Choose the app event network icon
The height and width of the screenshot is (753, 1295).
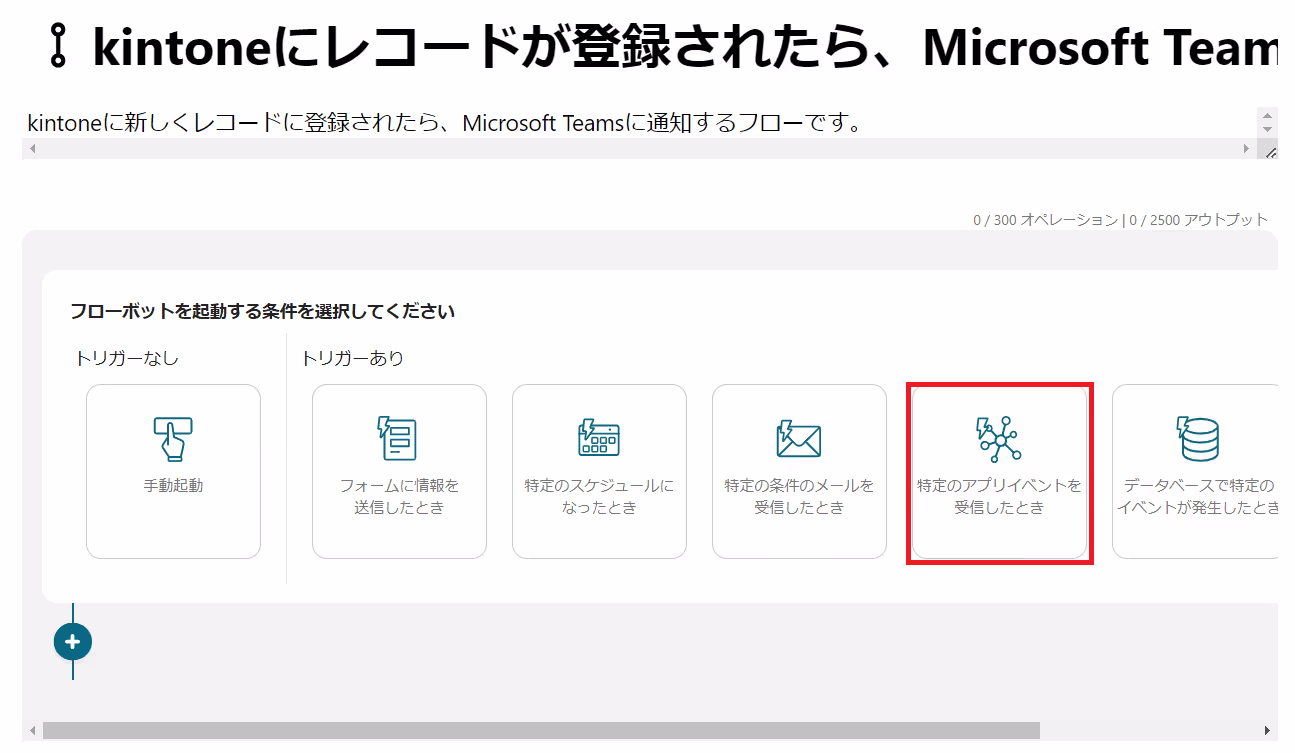(x=998, y=439)
